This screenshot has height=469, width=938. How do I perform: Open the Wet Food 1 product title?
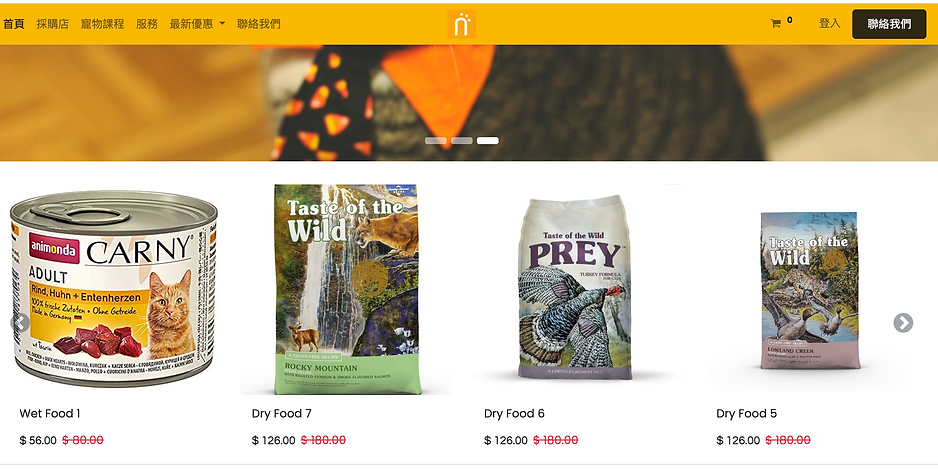pyautogui.click(x=50, y=413)
